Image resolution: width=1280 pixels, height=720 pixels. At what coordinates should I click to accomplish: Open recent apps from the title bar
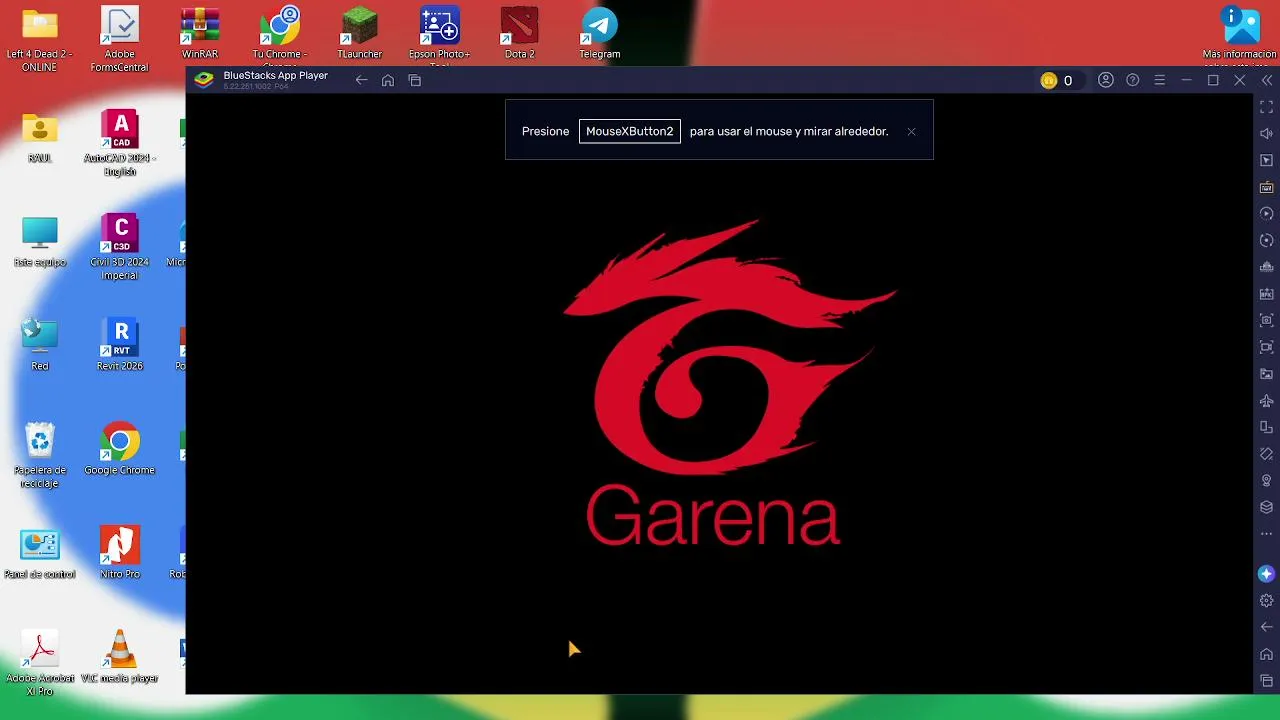coord(415,81)
